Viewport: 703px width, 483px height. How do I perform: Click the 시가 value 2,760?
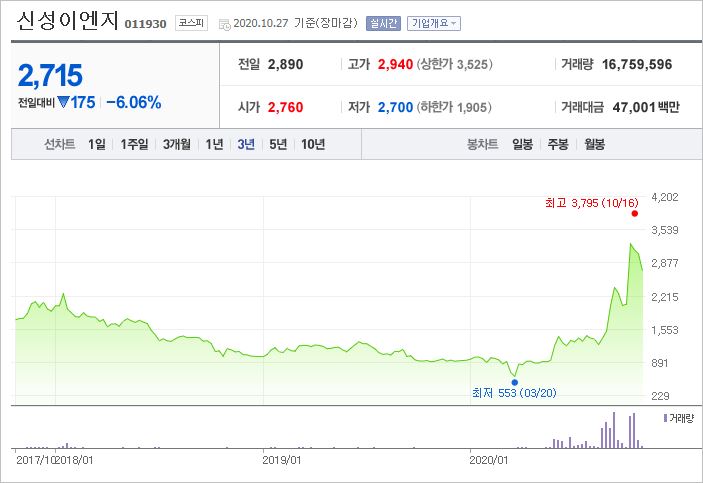click(286, 108)
